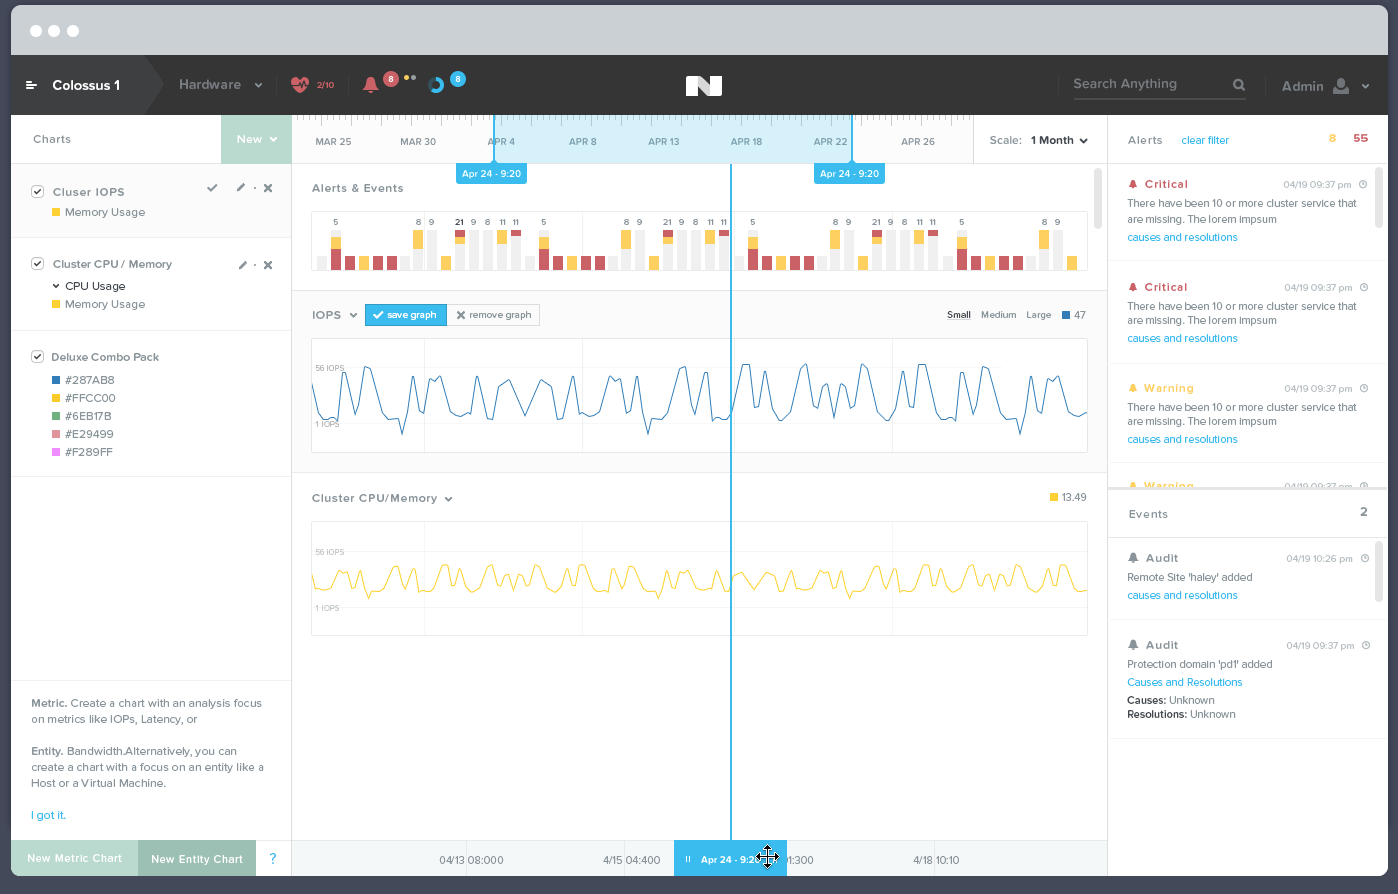The image size is (1398, 894).
Task: Confirm the Cluser IOPS chart with checkmark icon
Action: coord(212,188)
